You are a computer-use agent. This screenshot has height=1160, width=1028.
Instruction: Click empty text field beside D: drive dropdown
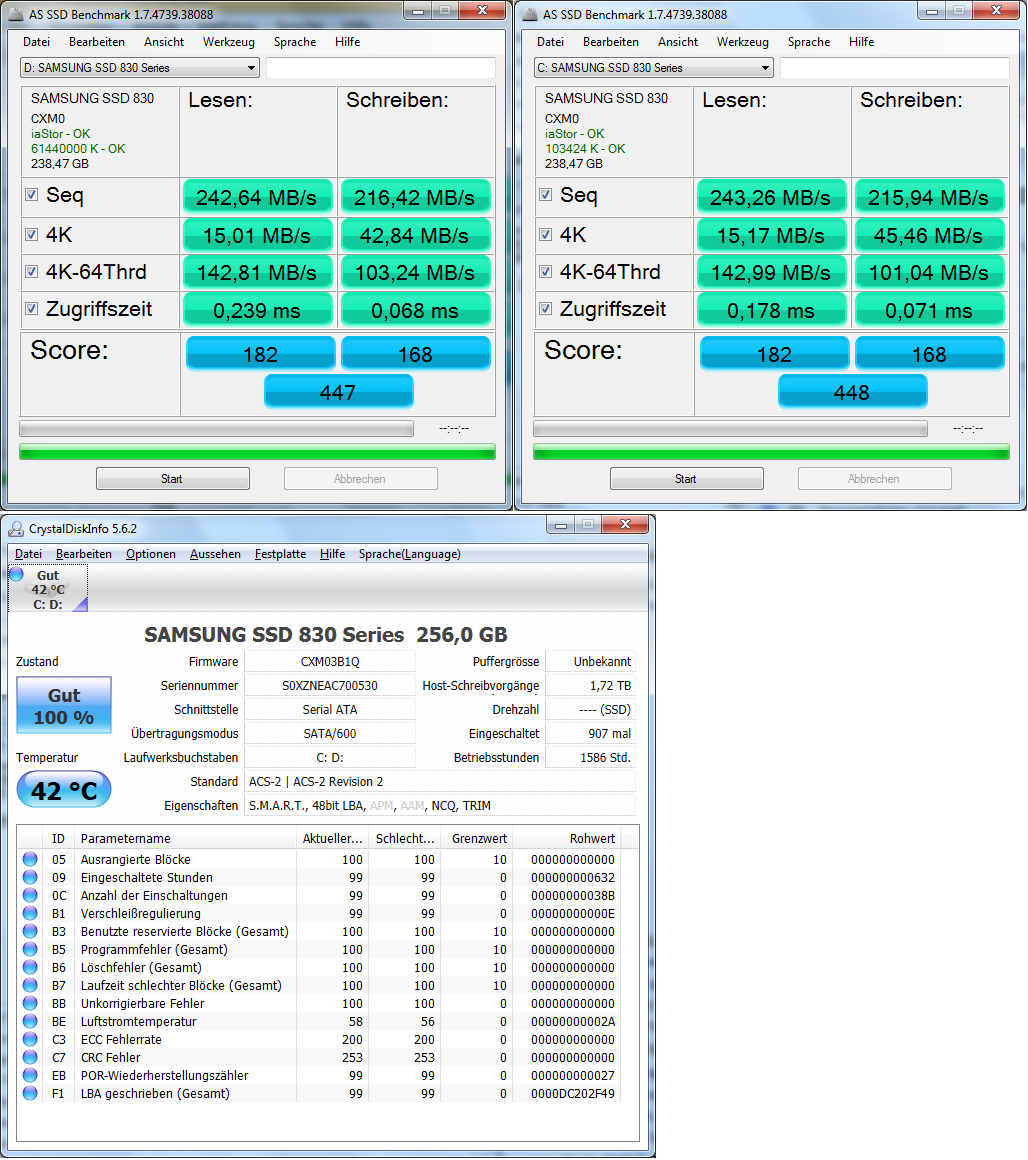[380, 67]
